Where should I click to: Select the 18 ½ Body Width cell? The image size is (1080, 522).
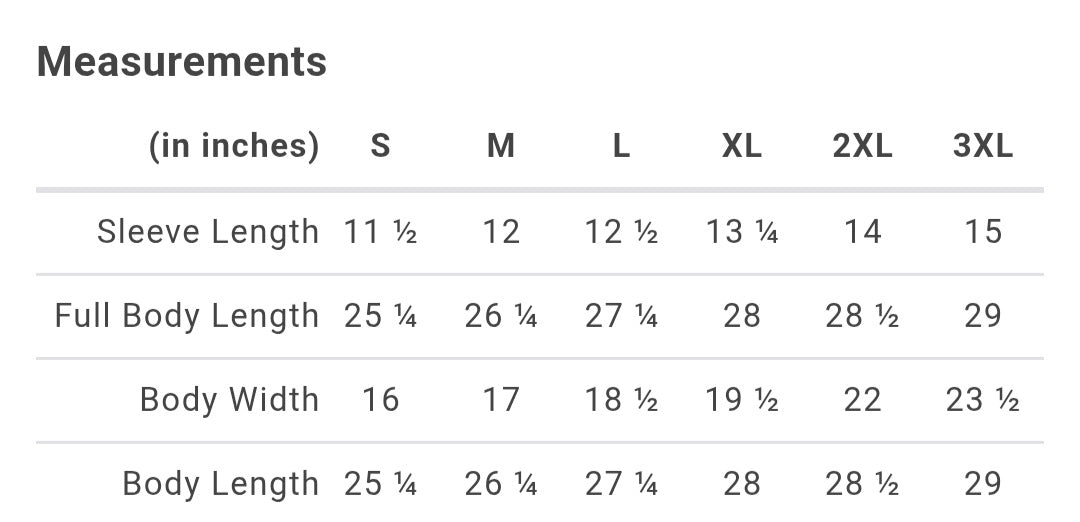[621, 400]
